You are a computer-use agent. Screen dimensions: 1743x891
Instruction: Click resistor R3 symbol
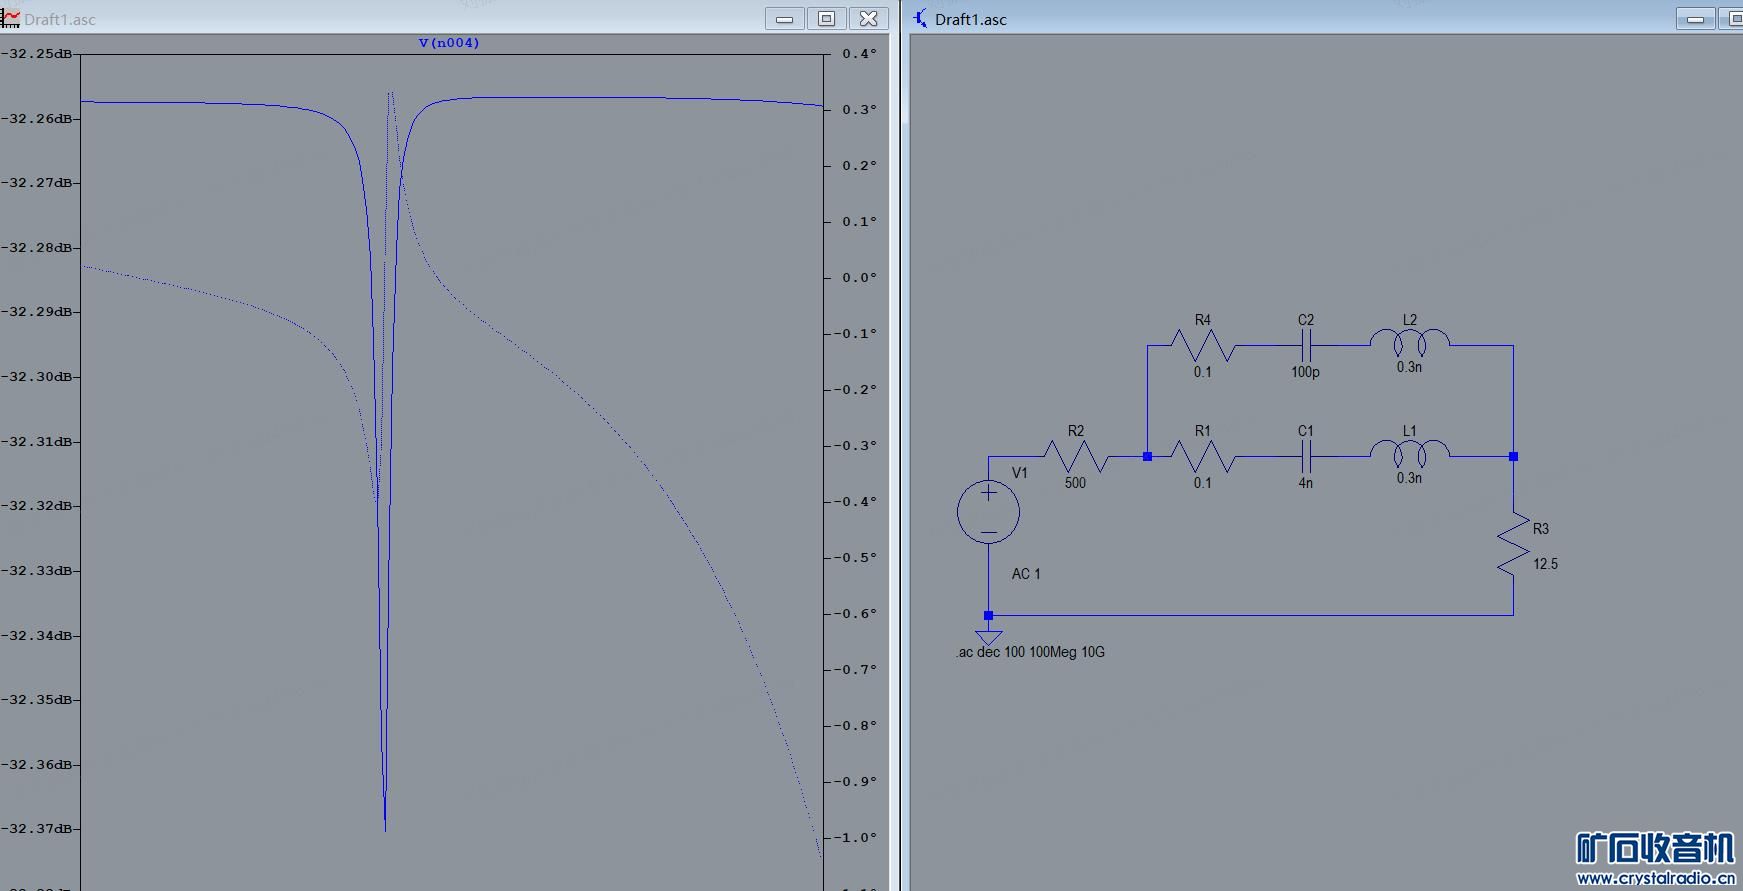click(x=1513, y=546)
